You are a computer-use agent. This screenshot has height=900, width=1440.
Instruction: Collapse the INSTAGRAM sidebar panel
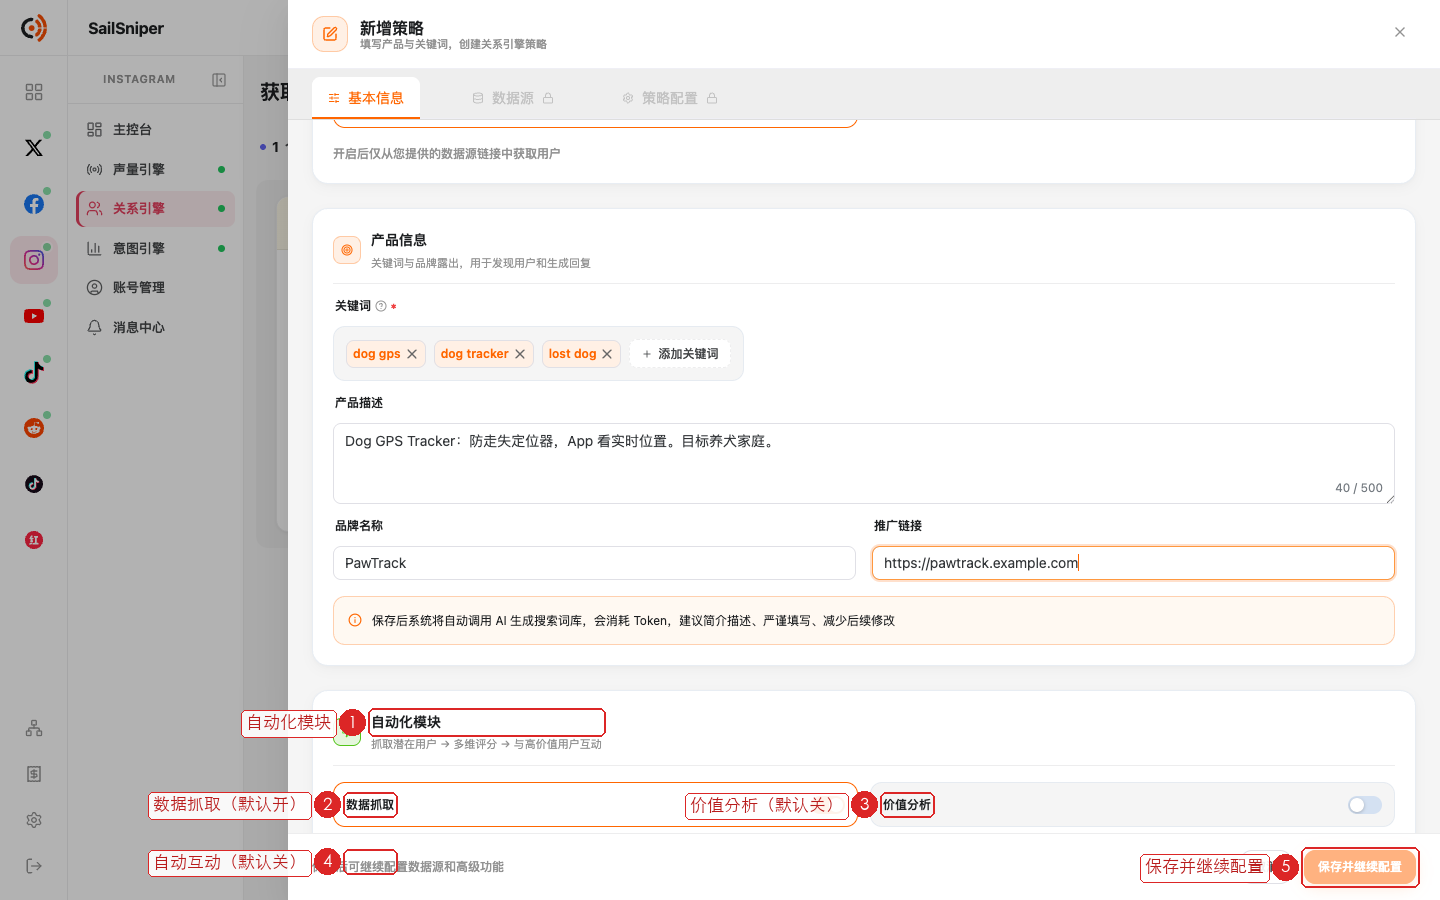[219, 80]
